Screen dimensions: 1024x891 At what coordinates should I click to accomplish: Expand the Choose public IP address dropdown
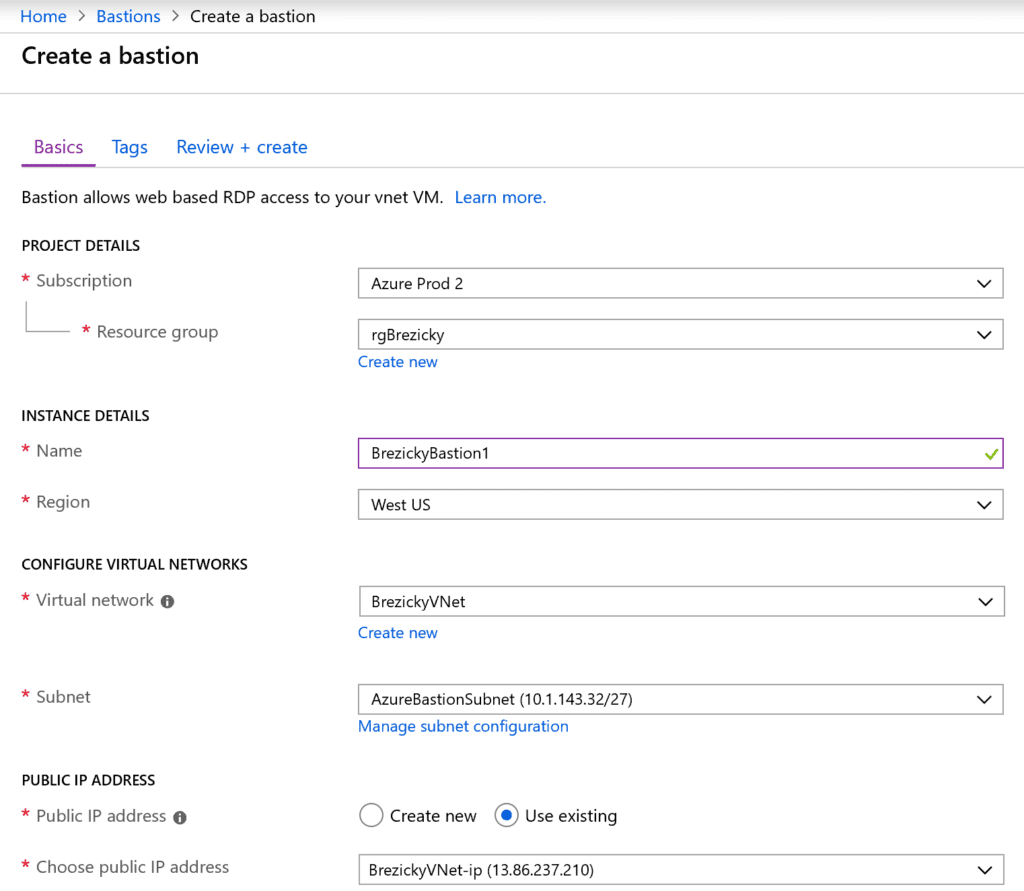point(681,869)
